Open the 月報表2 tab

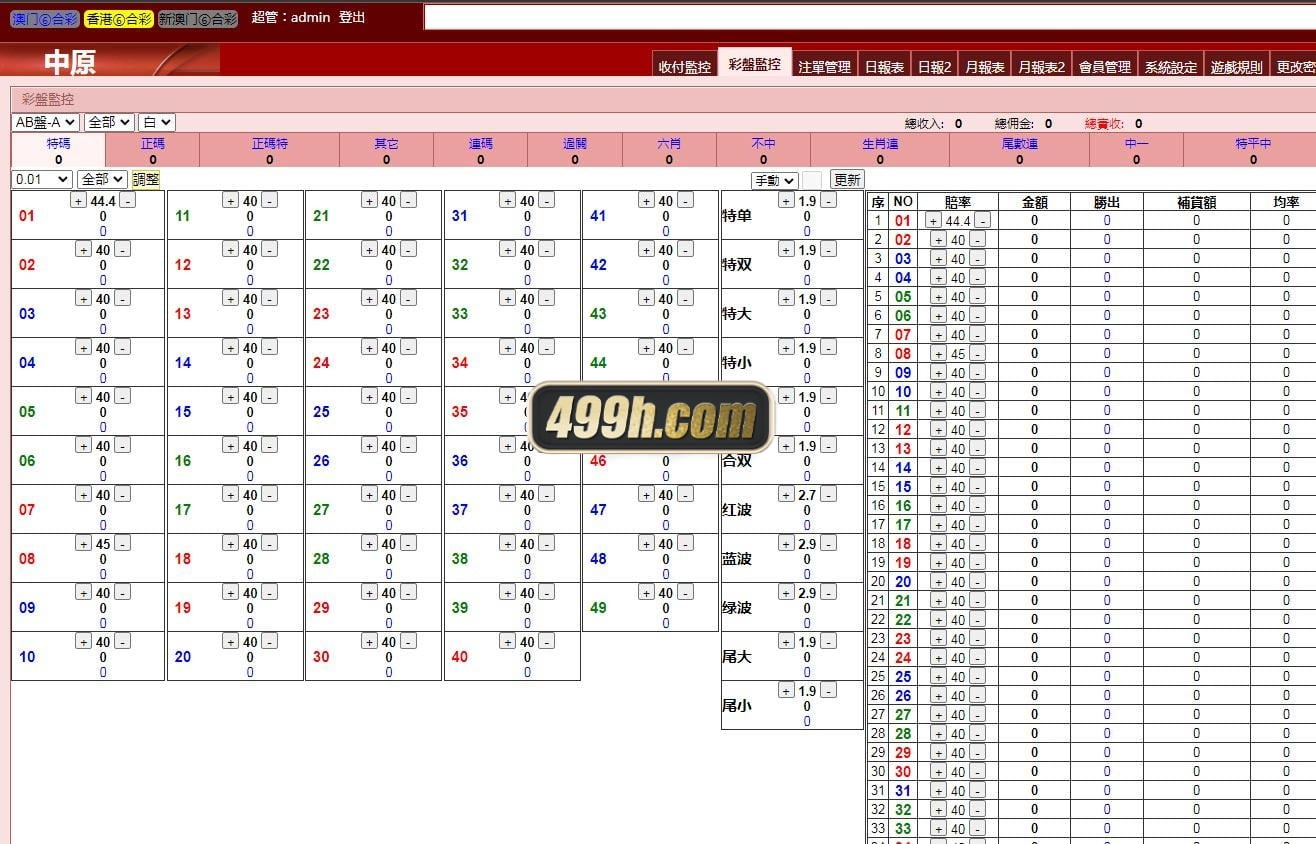[x=1041, y=66]
